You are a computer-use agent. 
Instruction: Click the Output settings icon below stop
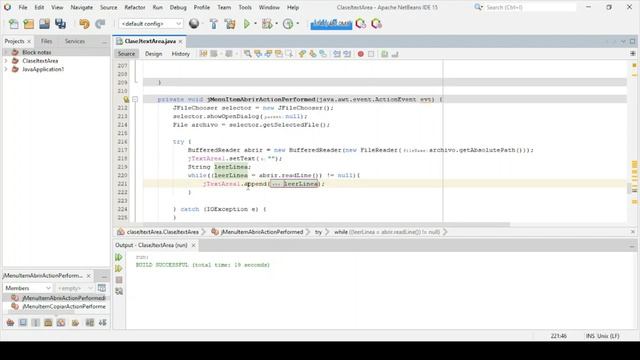point(119,291)
